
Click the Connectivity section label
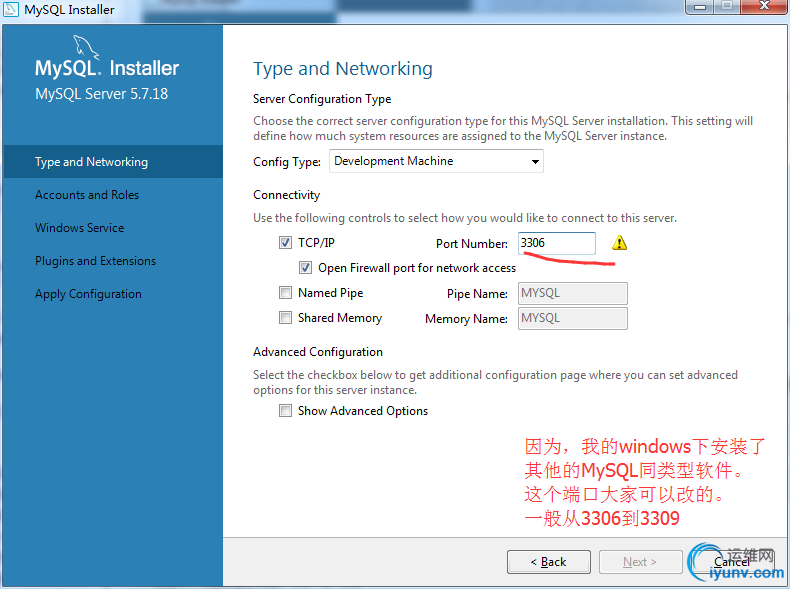point(286,195)
